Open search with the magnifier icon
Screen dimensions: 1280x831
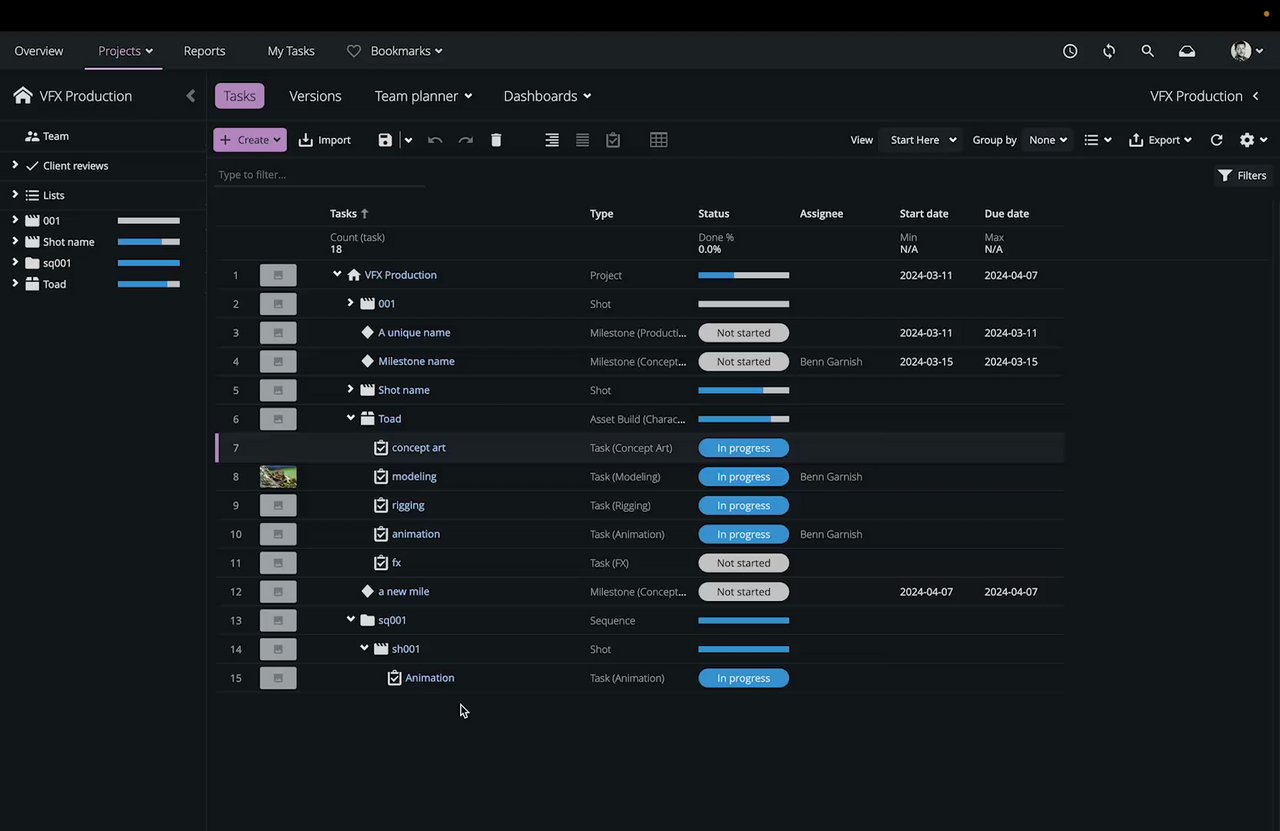click(1148, 51)
